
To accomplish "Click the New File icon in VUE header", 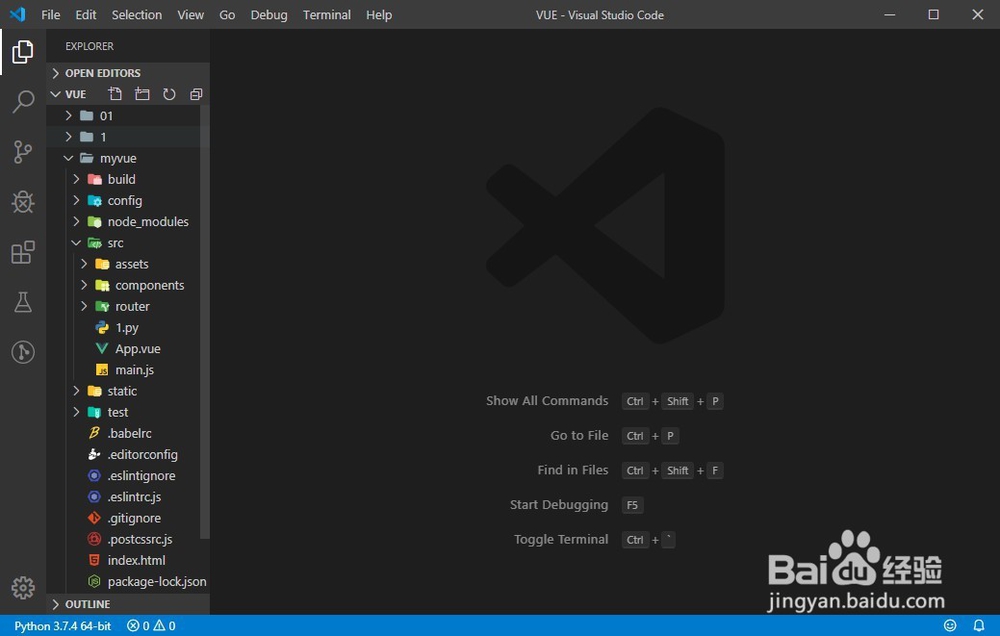I will [x=115, y=94].
